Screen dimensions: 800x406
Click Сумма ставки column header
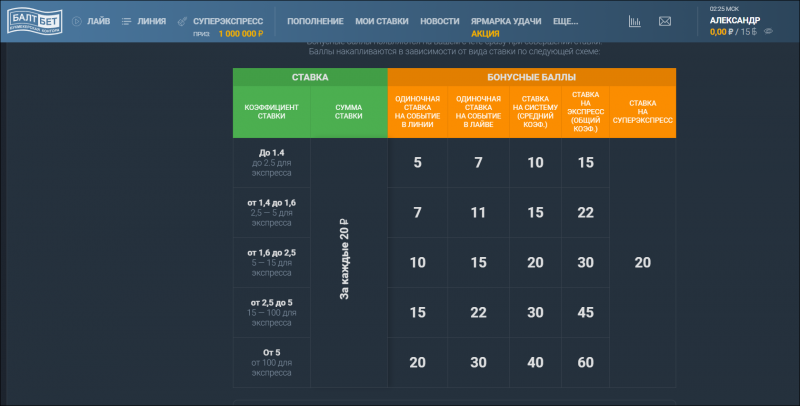click(x=349, y=112)
